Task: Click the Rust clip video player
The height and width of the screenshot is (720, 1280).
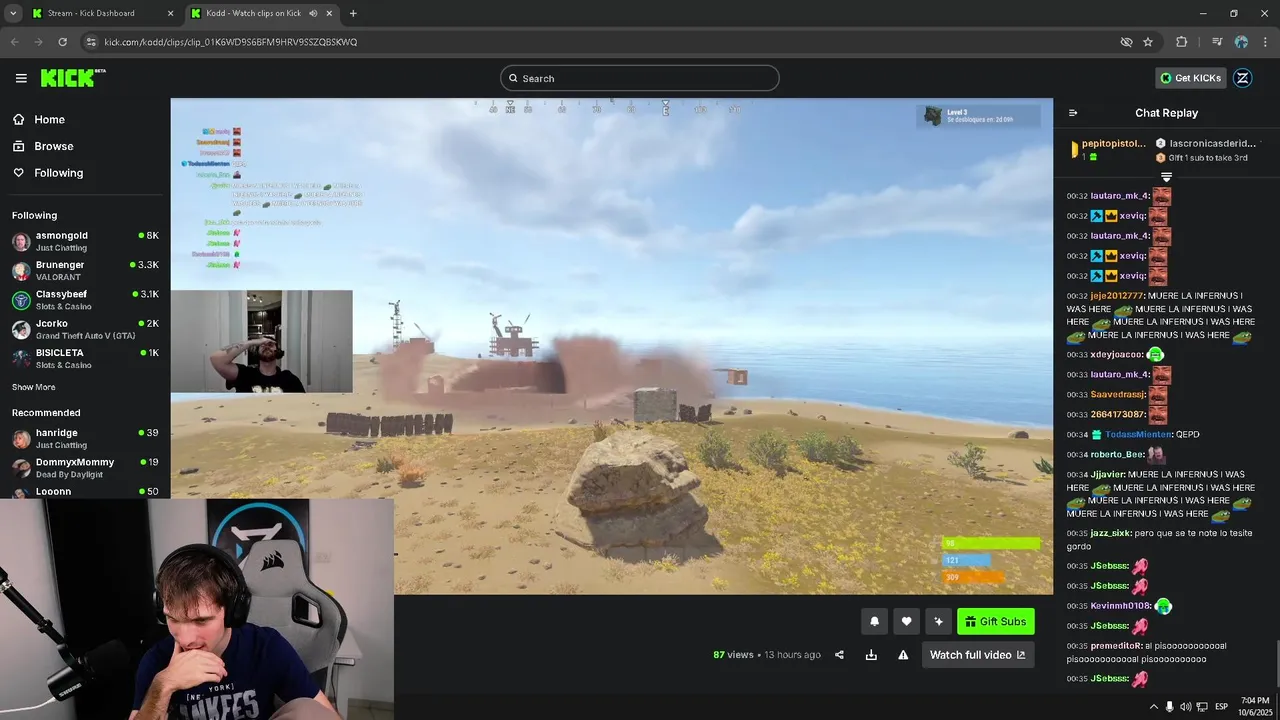Action: (x=612, y=346)
